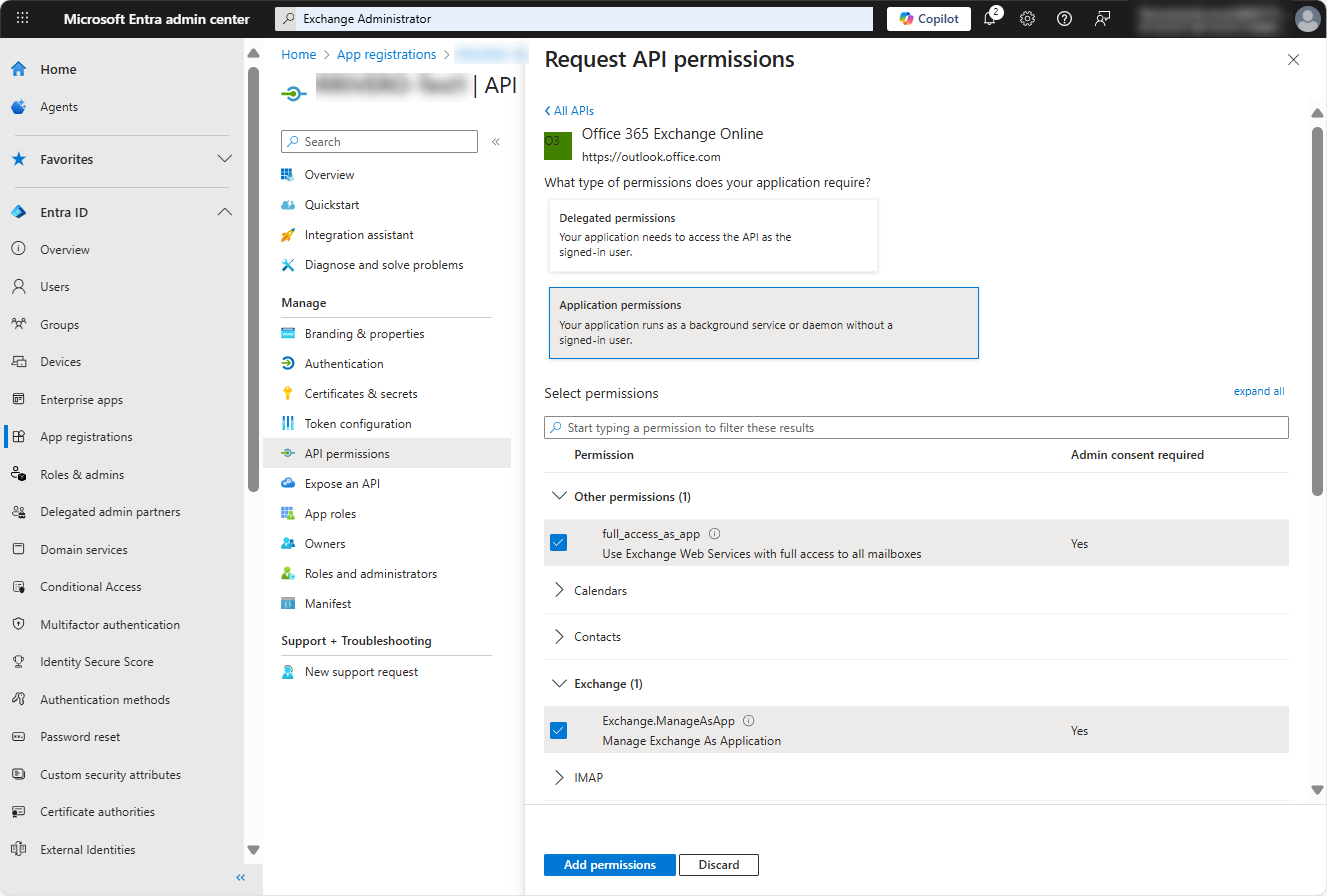
Task: Open the settings gear
Action: (x=1027, y=18)
